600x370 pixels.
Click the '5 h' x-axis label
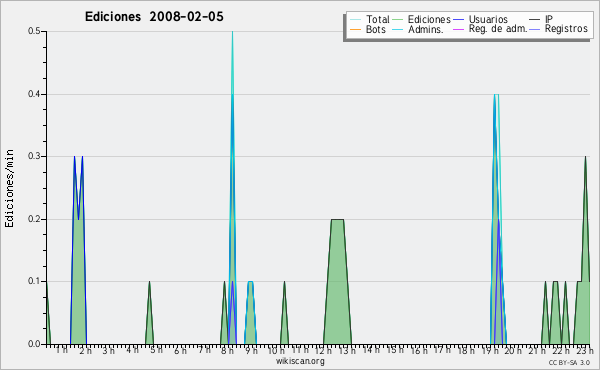[156, 350]
